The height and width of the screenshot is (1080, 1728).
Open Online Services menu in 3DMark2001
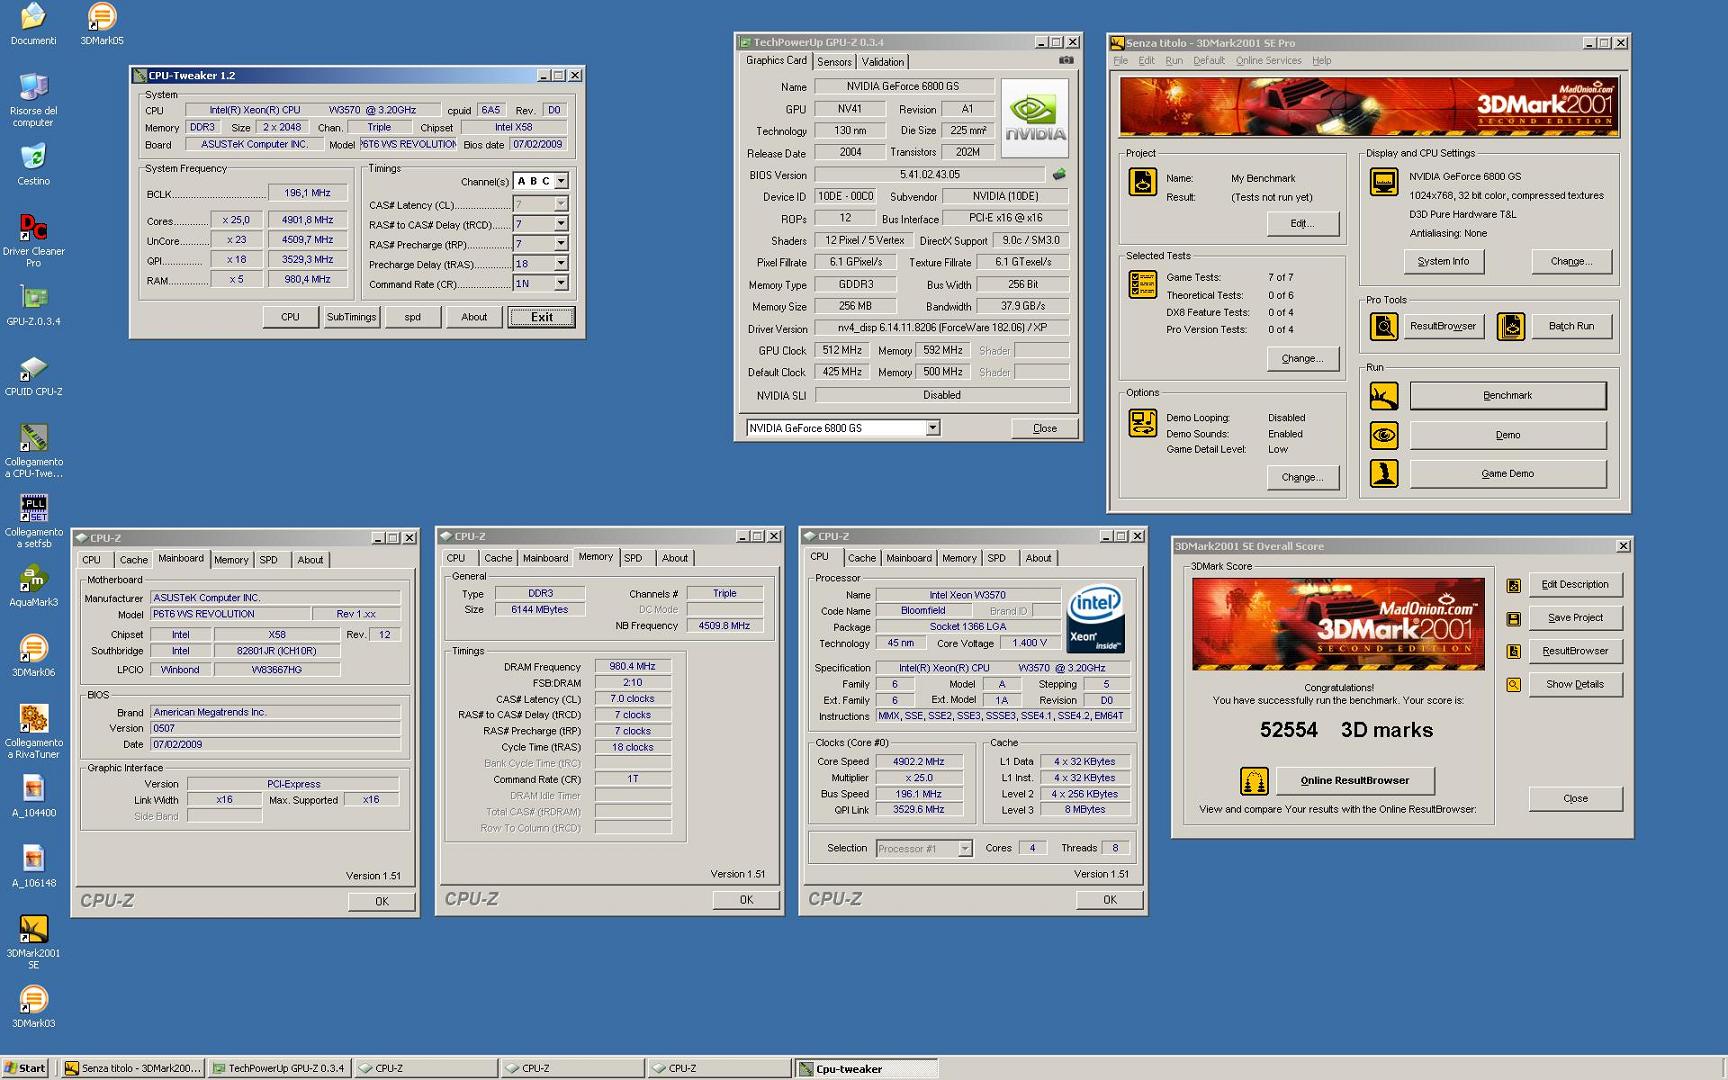[1268, 61]
